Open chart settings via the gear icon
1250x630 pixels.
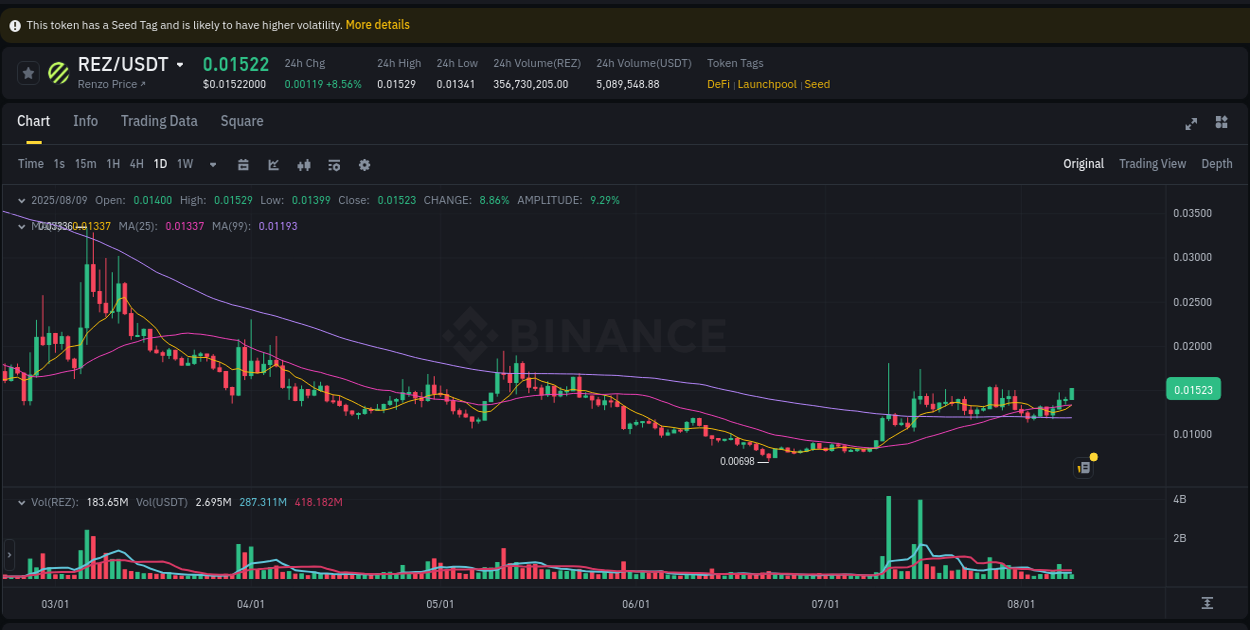364,164
